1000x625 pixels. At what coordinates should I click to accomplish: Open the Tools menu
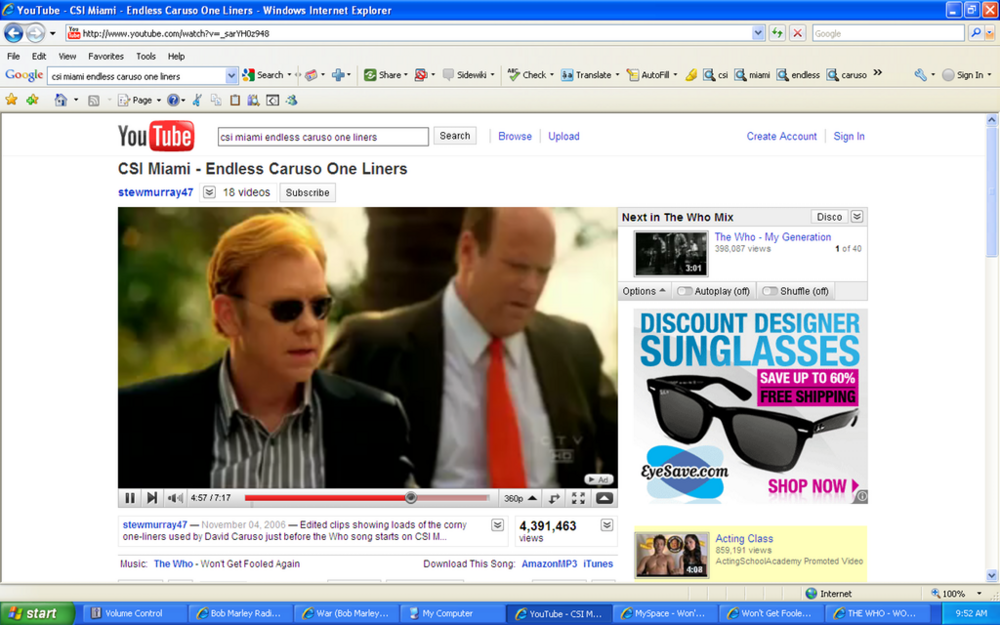click(146, 56)
